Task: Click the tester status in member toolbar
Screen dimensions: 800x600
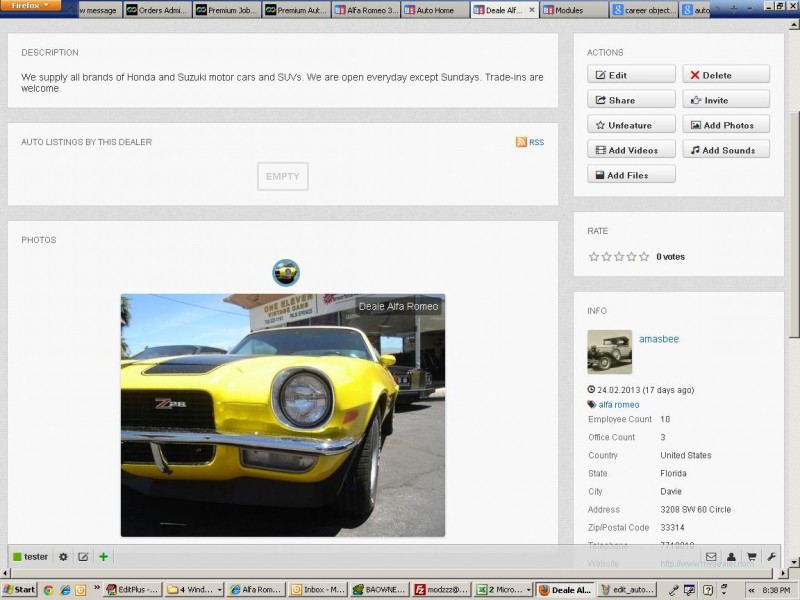Action: [x=30, y=557]
